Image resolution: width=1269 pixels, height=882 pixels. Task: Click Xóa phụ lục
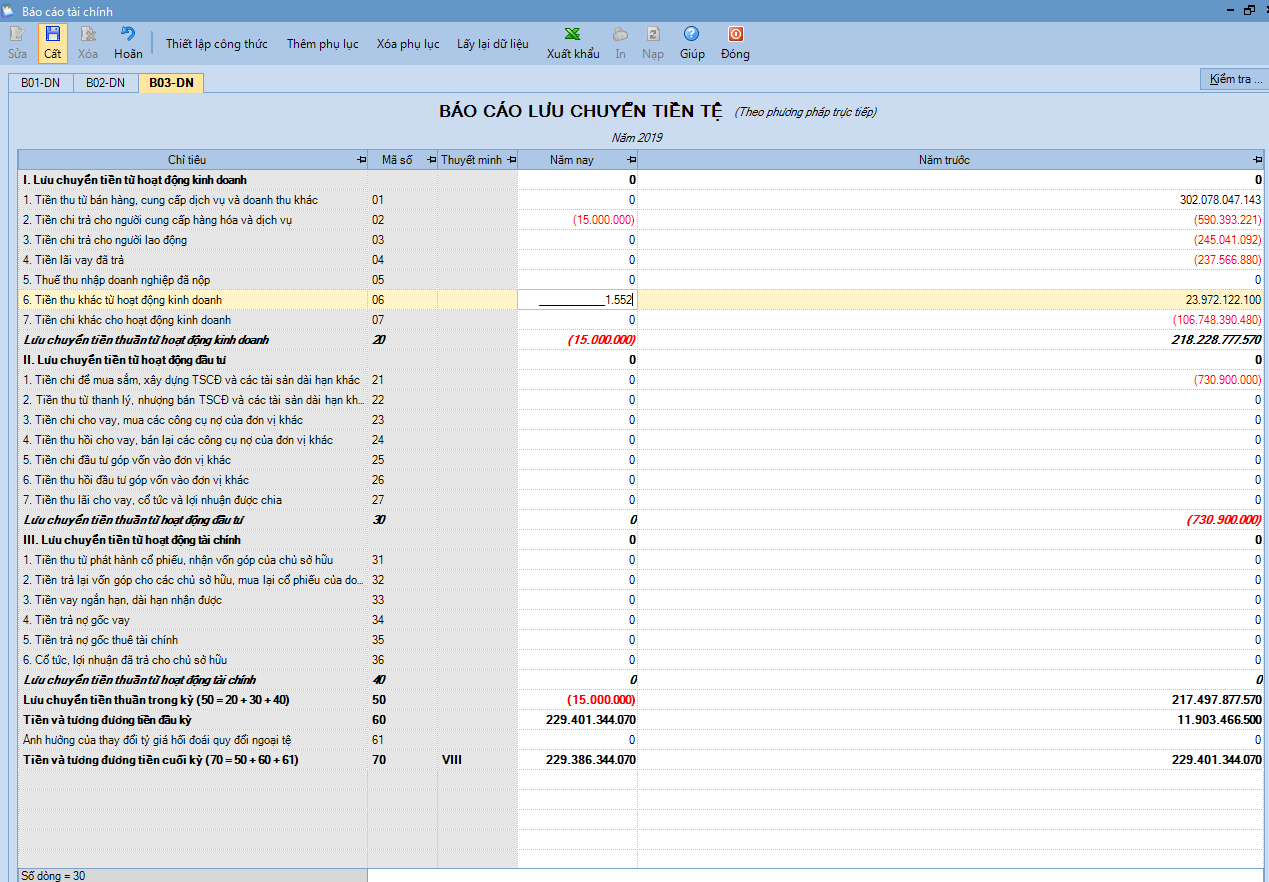coord(408,44)
